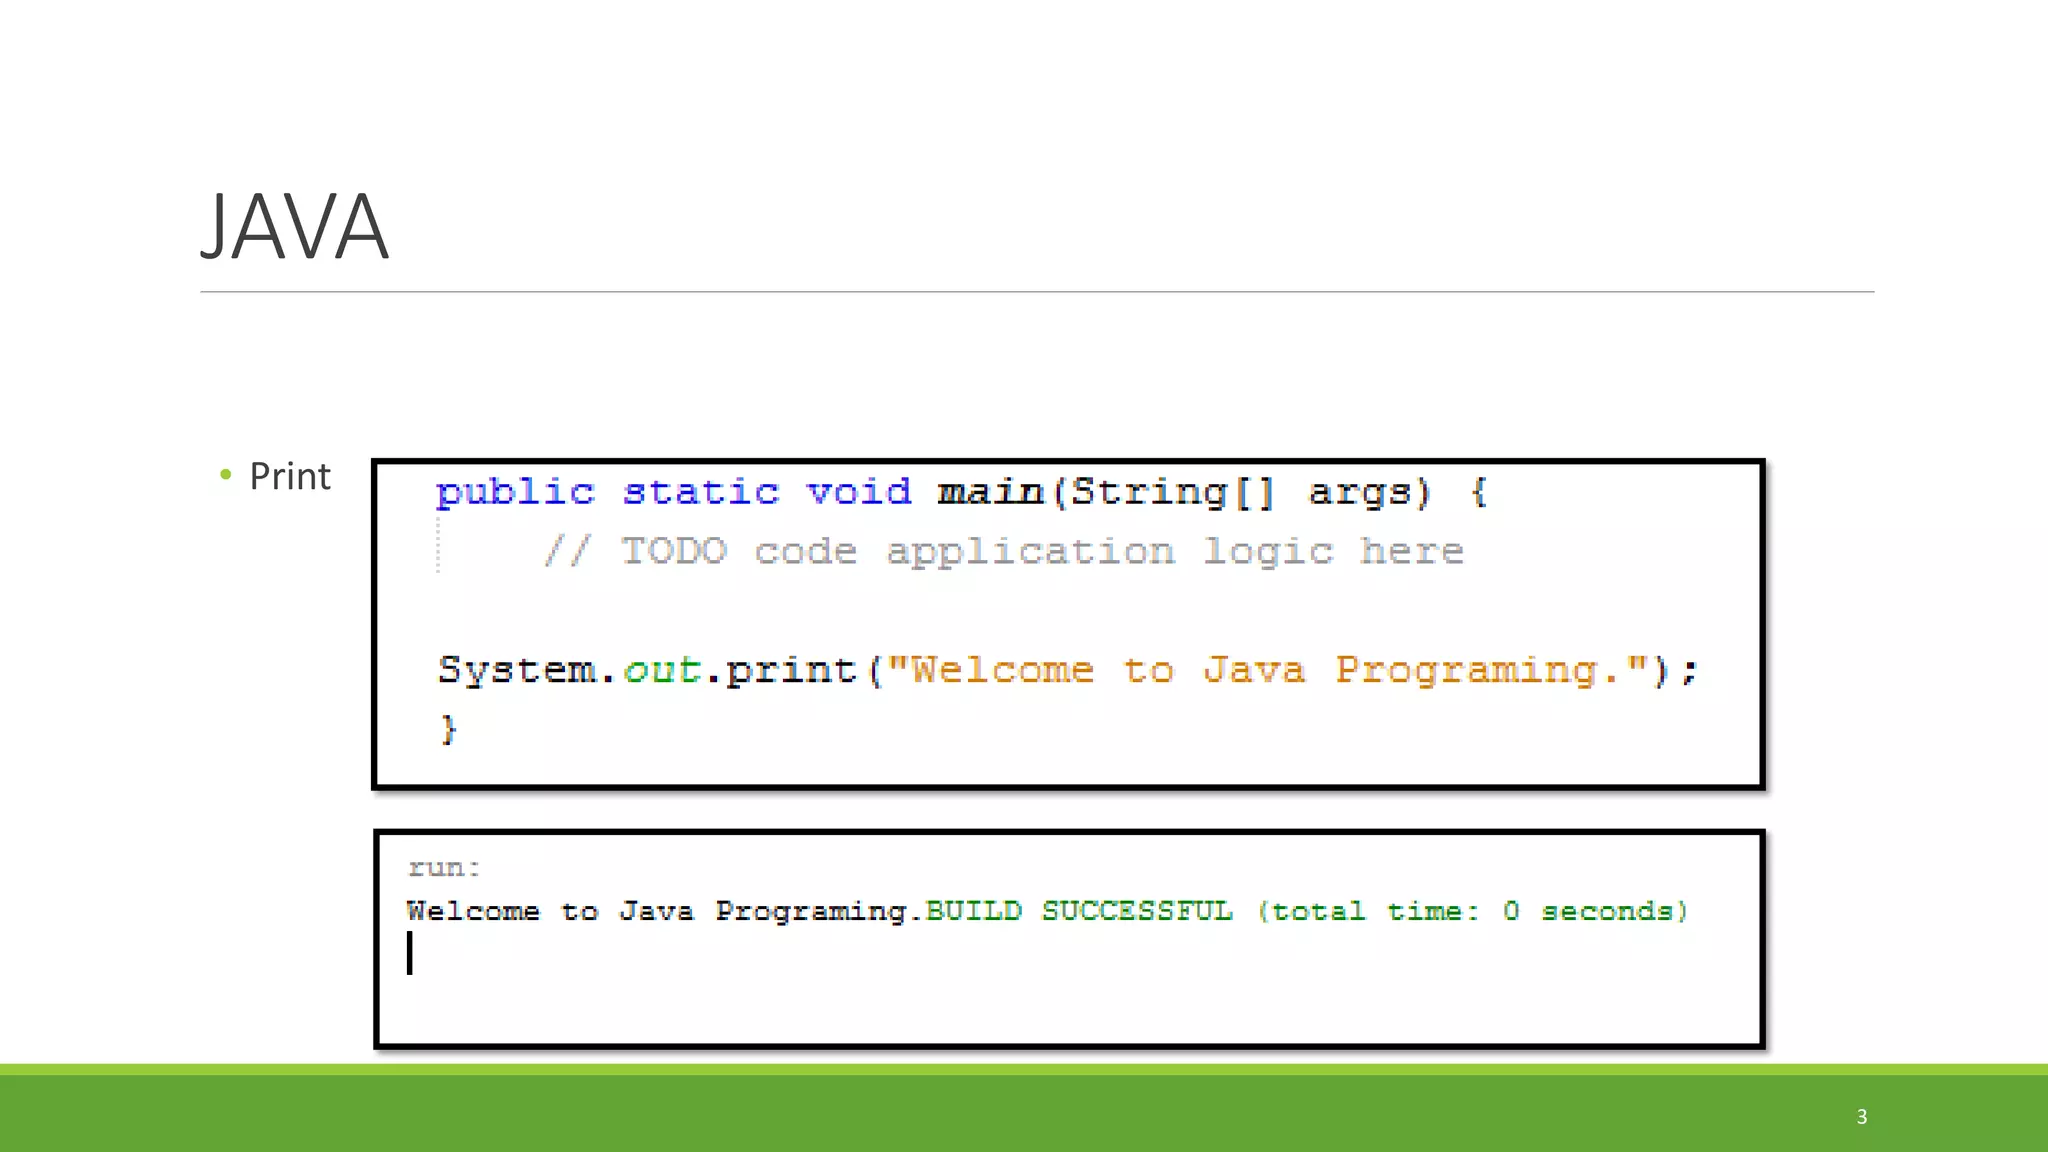This screenshot has height=1152, width=2048.
Task: Click the 'static' keyword in code
Action: 700,492
